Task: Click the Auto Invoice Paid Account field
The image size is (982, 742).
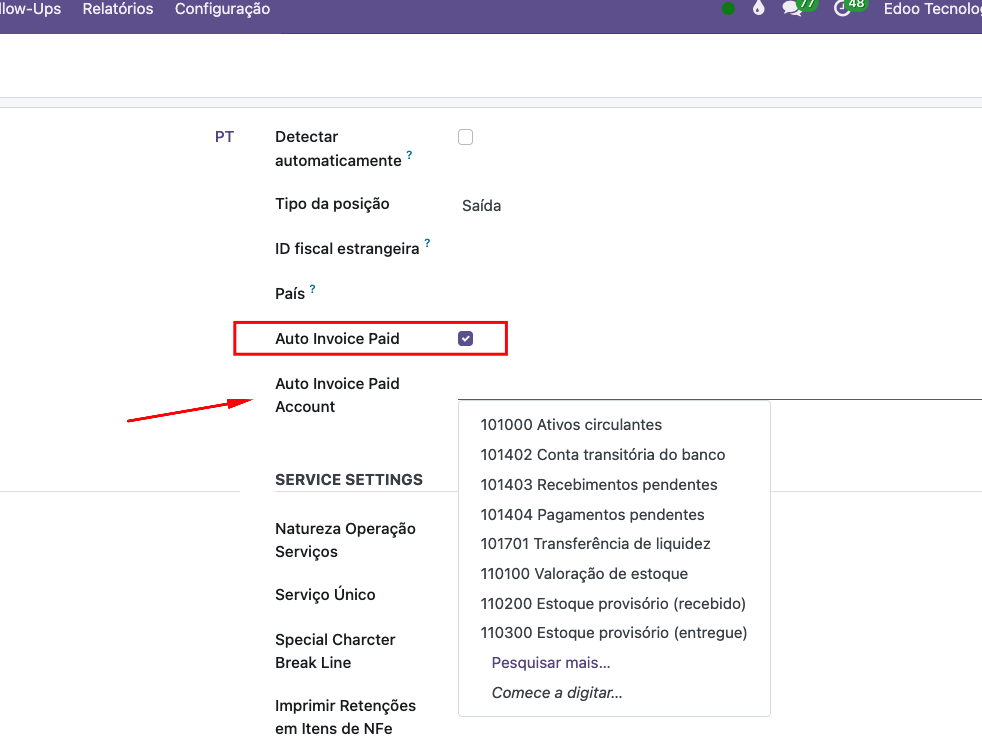Action: 720,388
